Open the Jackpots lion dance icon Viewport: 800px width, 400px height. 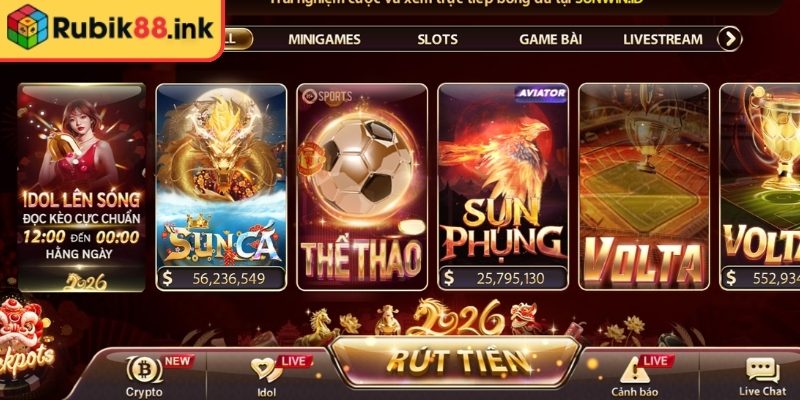coord(27,337)
